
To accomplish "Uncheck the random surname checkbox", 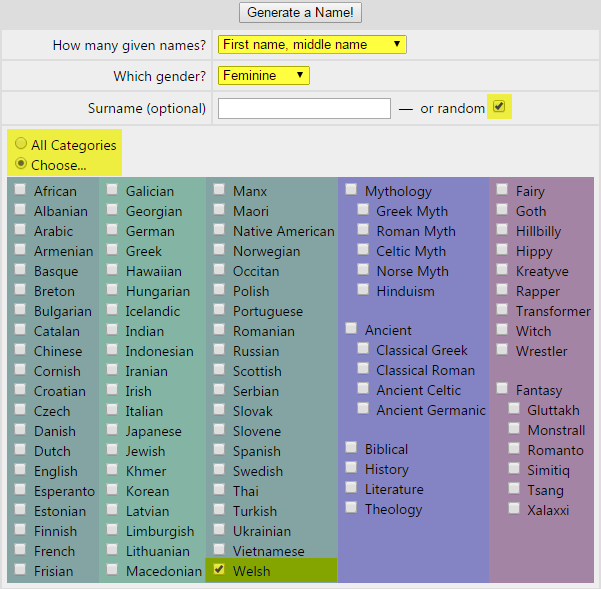I will point(500,106).
